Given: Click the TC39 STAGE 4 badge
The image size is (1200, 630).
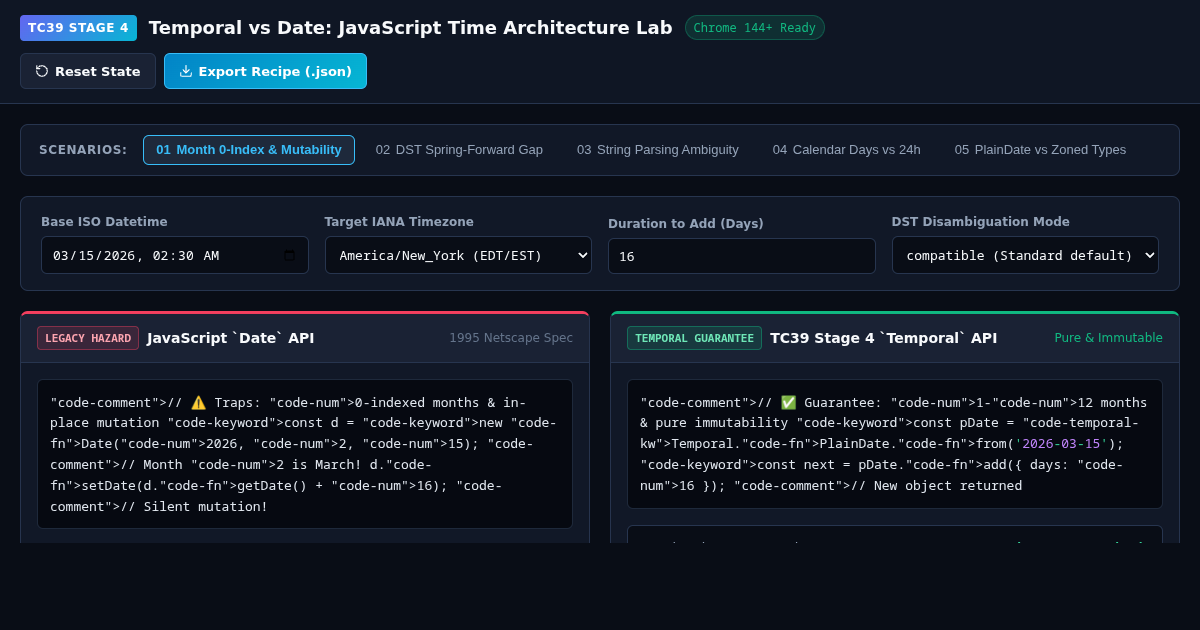Looking at the screenshot, I should 78,28.
